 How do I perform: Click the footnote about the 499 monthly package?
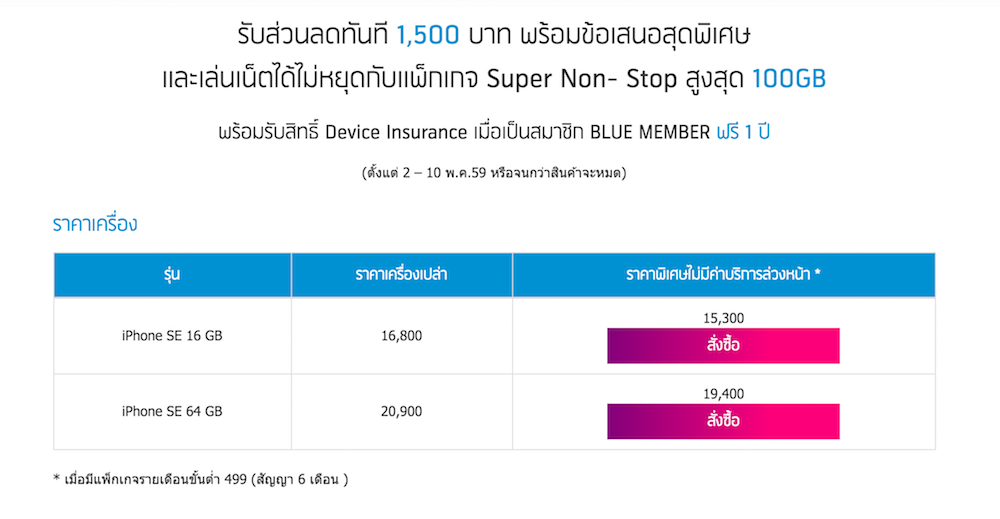200,479
